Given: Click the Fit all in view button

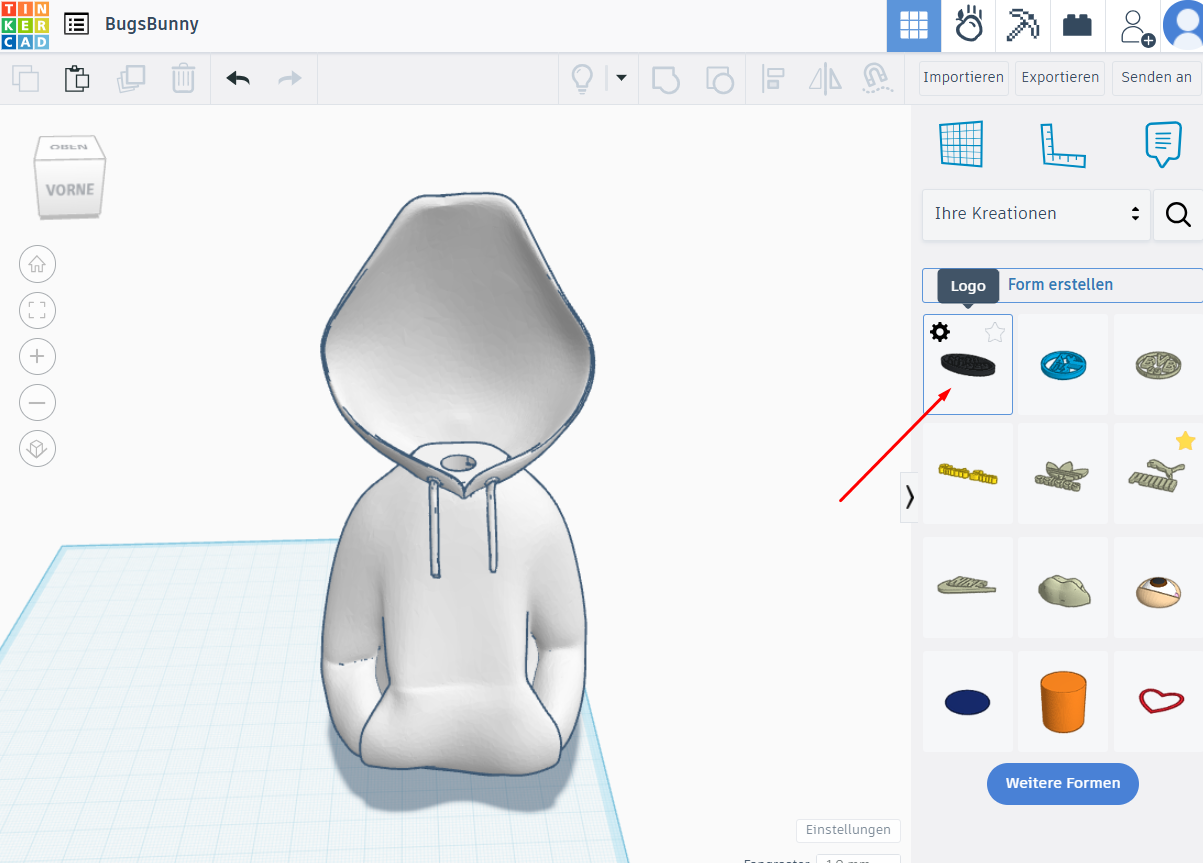Looking at the screenshot, I should (x=37, y=311).
